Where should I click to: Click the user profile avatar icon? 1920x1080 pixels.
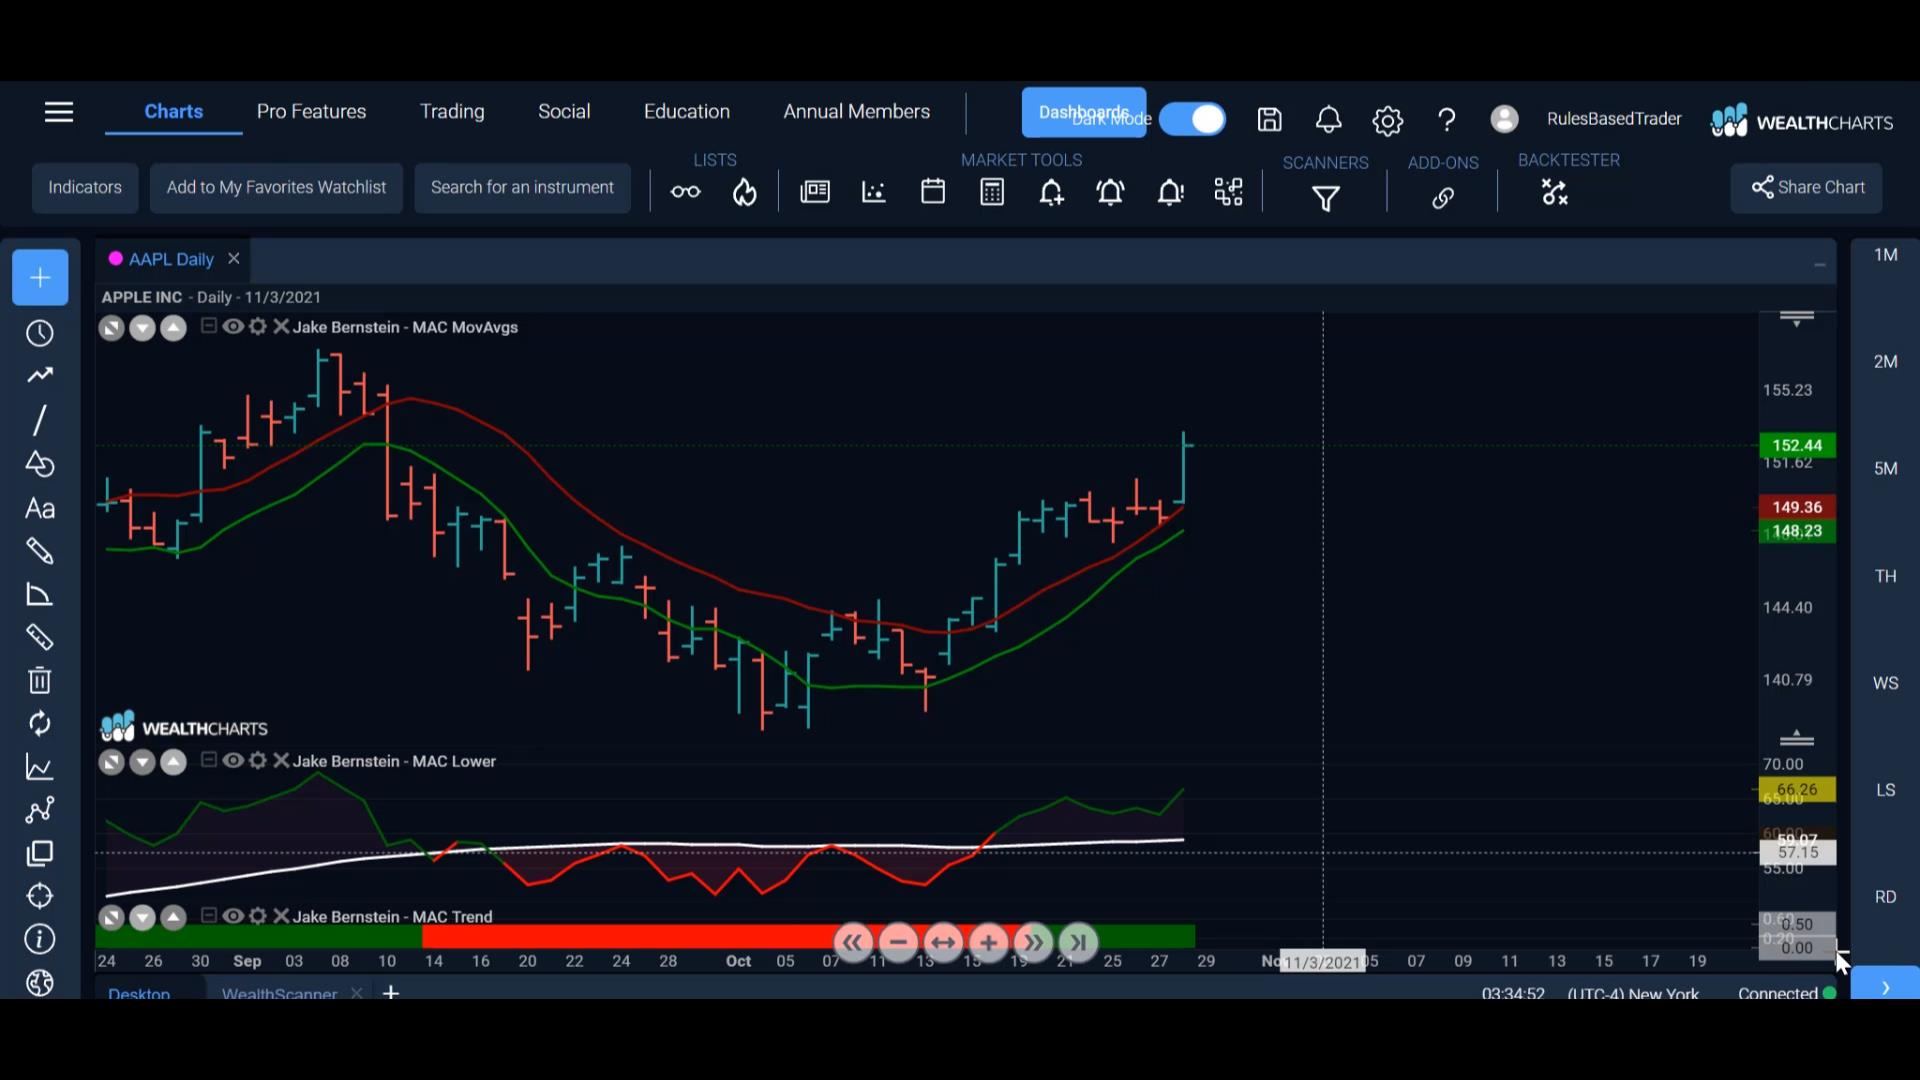pos(1504,119)
